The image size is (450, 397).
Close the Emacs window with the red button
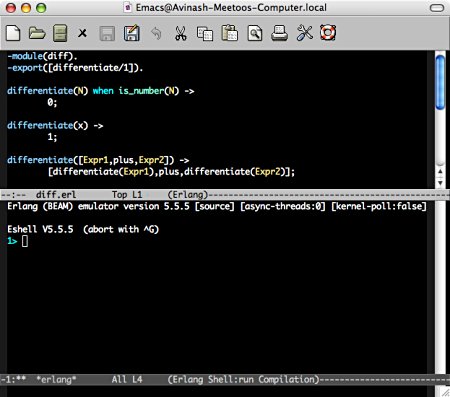[11, 8]
